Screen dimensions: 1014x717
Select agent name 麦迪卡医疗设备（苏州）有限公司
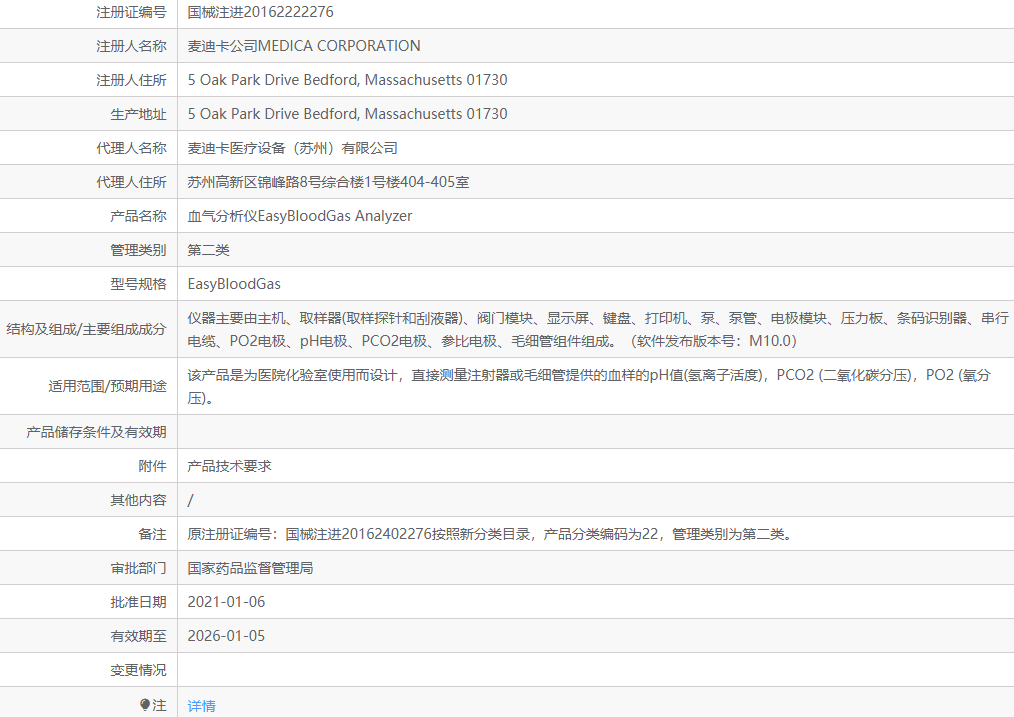[292, 148]
